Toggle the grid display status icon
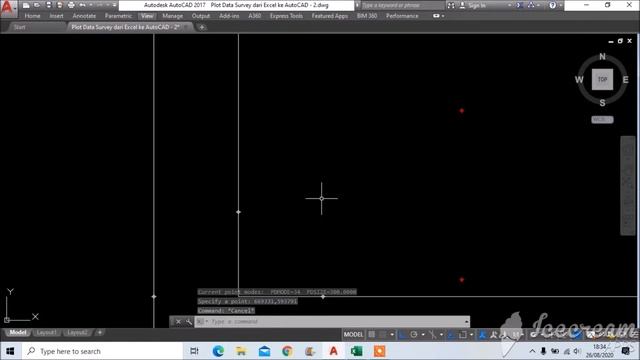 point(372,335)
